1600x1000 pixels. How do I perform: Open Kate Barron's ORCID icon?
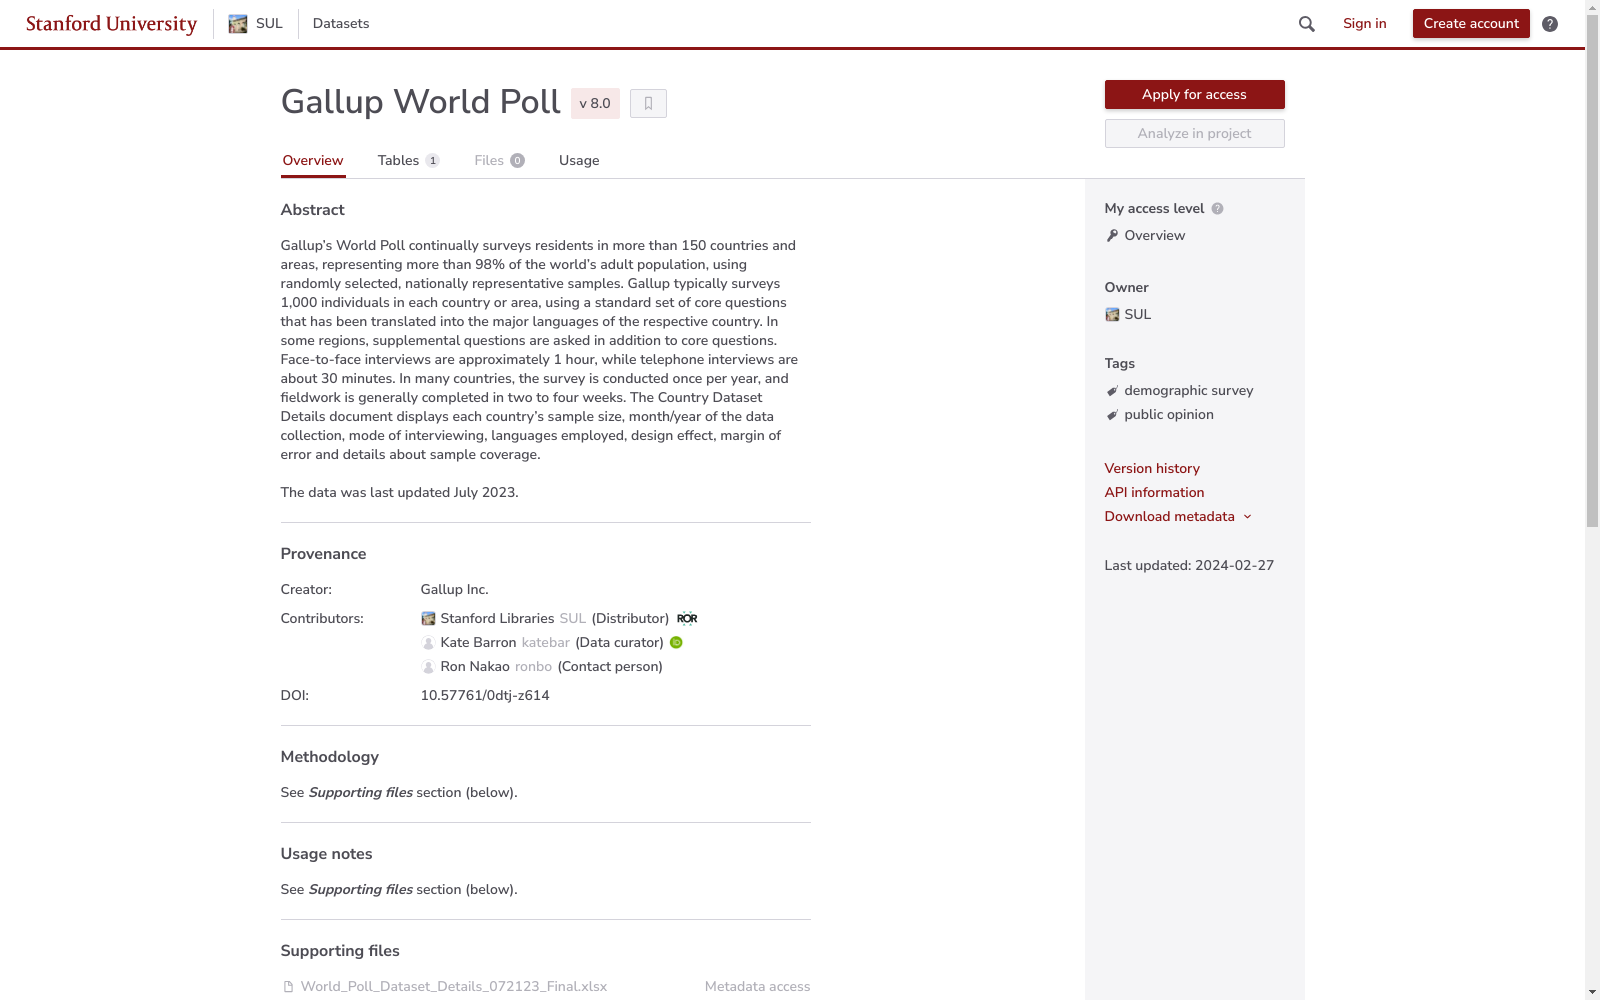coord(676,643)
